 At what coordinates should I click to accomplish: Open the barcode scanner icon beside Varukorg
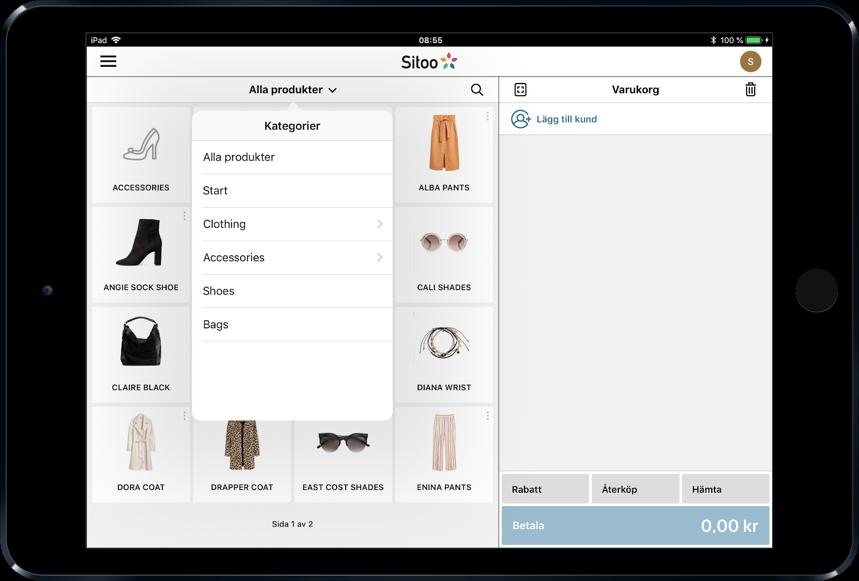520,90
